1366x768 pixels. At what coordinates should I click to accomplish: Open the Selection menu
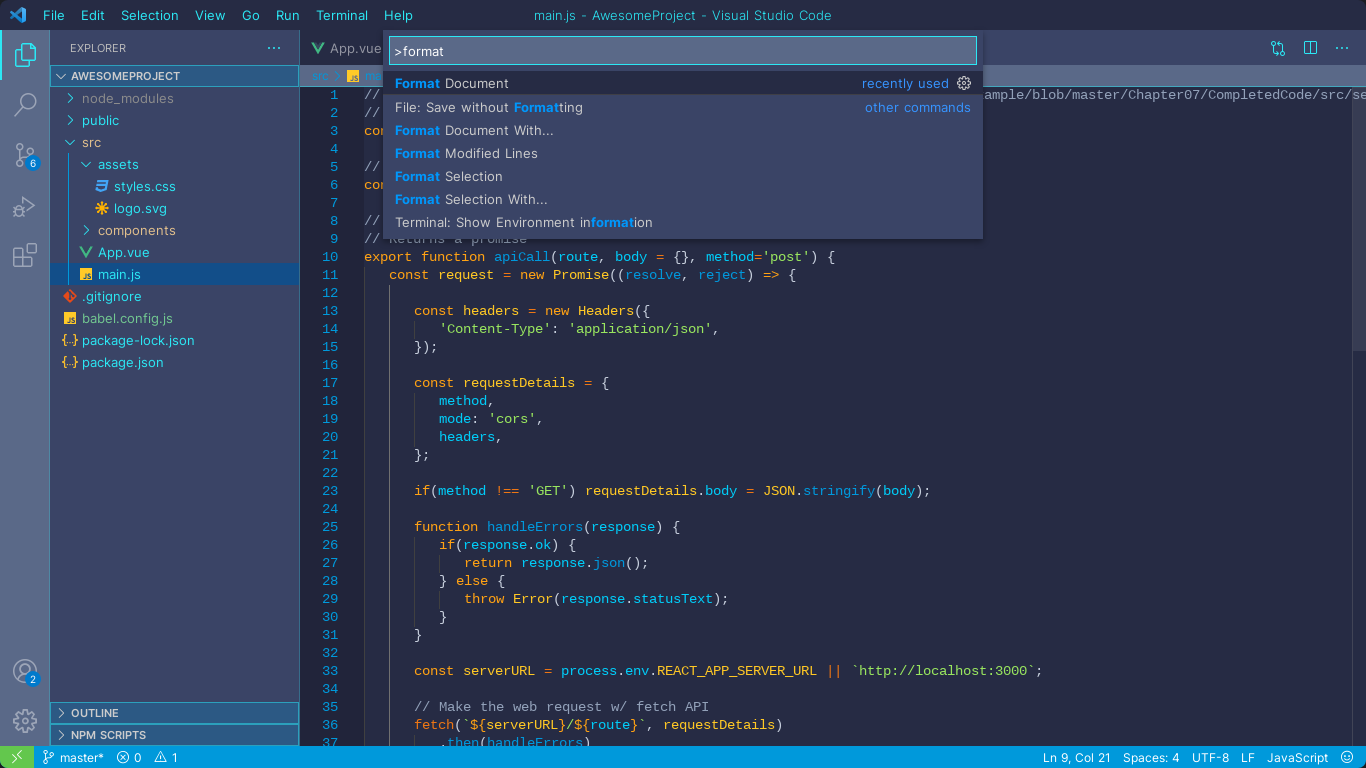pos(150,15)
